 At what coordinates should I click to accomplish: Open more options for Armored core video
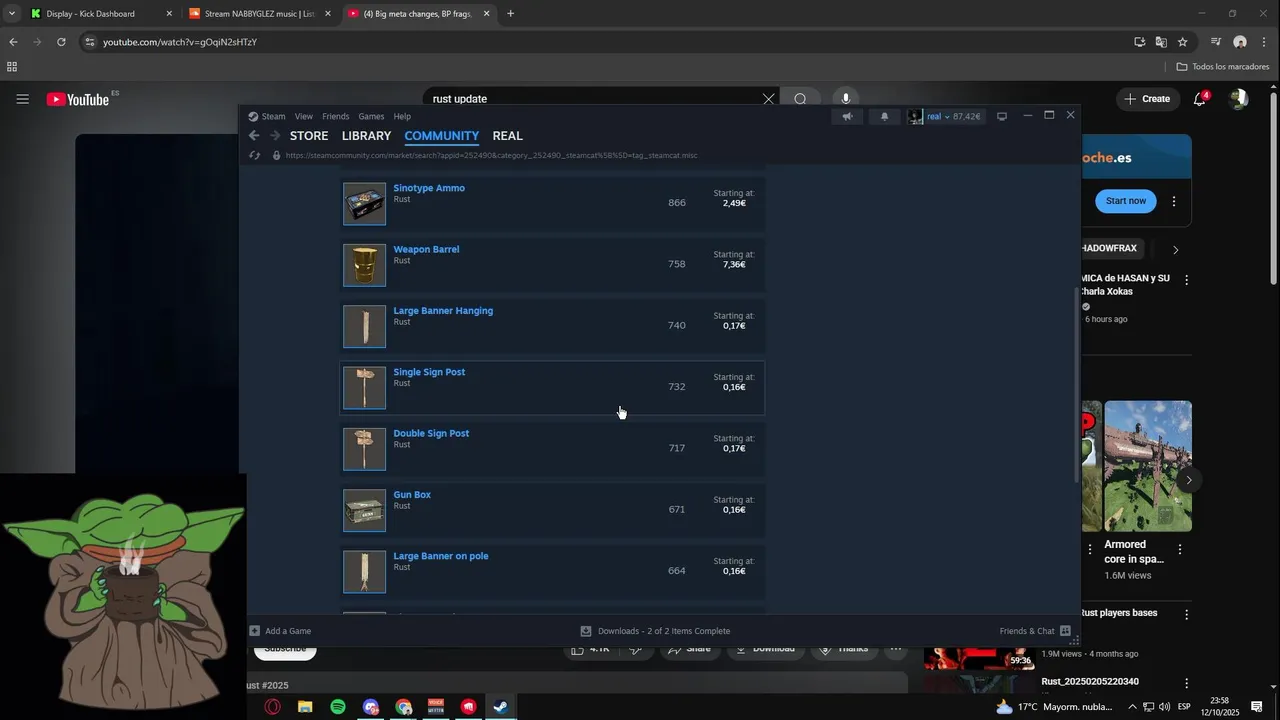(x=1180, y=550)
